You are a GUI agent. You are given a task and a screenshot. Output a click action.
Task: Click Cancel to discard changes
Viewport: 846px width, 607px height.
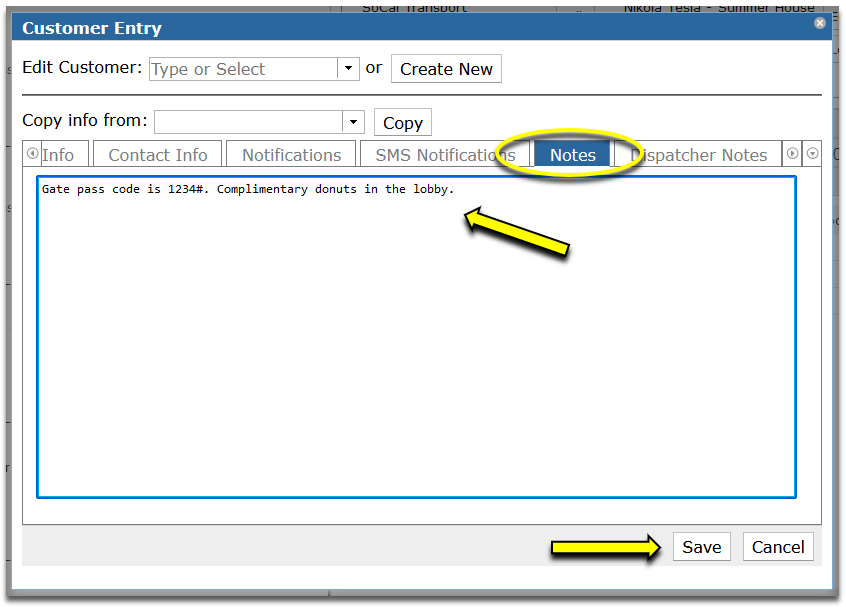[777, 547]
